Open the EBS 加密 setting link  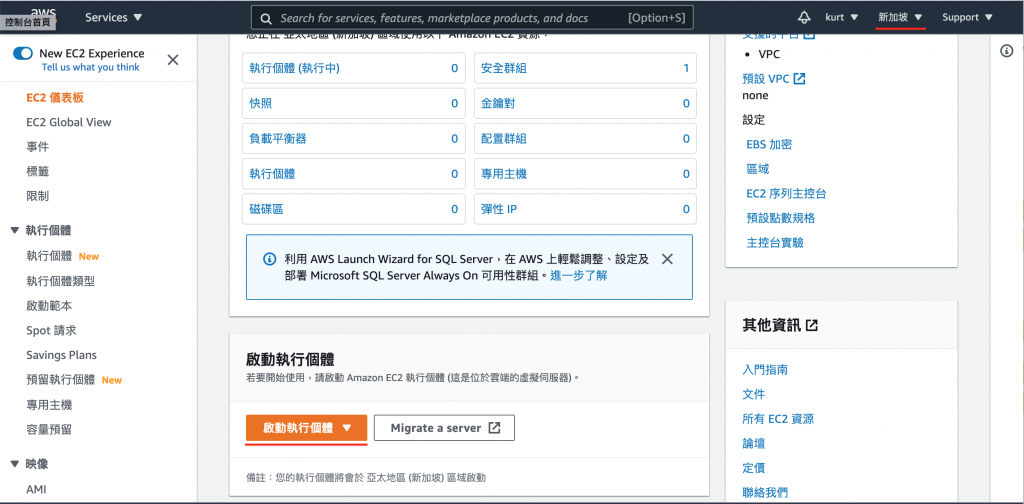coord(769,144)
